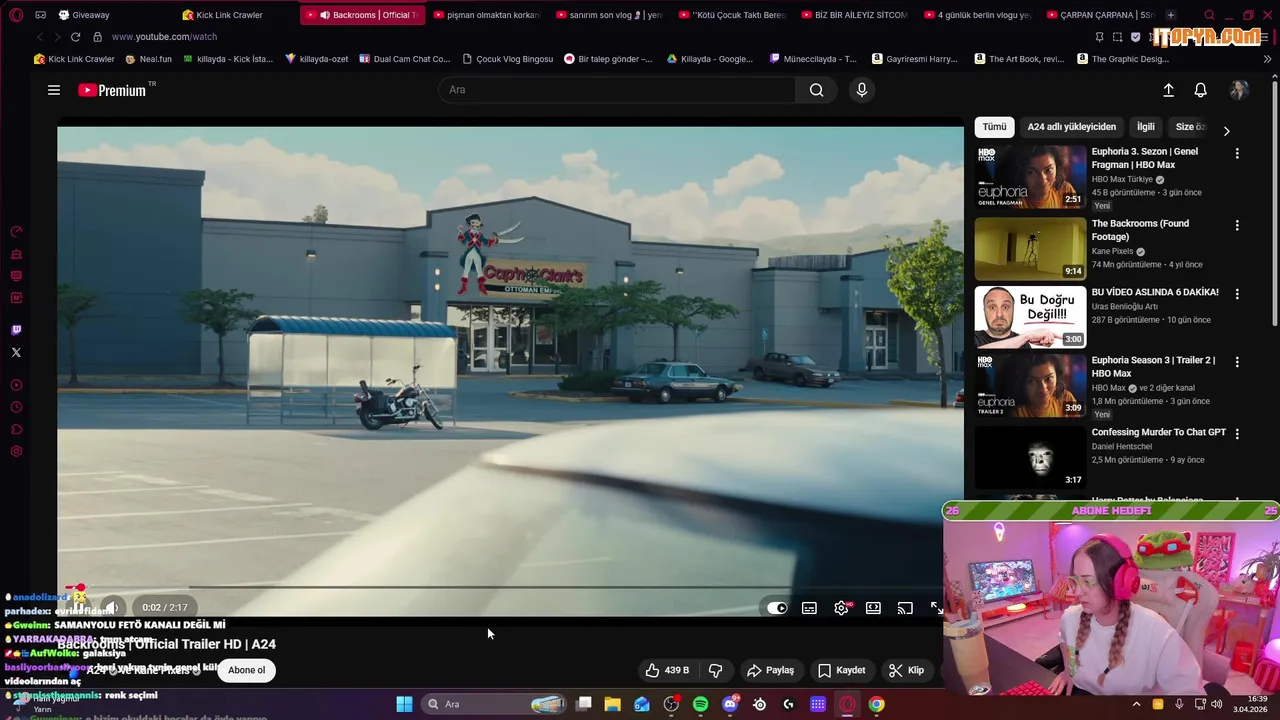Open the Kane Pixels channel name
1280x720 pixels.
point(1112,252)
